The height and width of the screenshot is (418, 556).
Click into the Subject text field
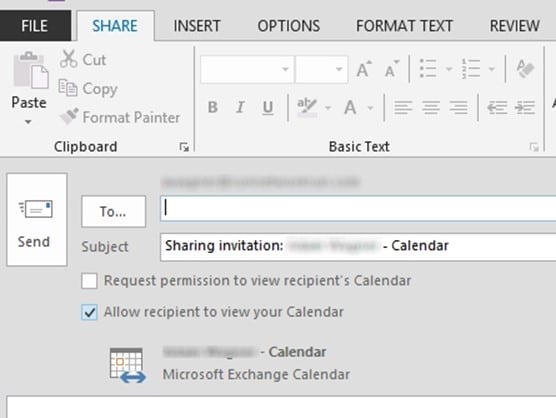click(358, 247)
